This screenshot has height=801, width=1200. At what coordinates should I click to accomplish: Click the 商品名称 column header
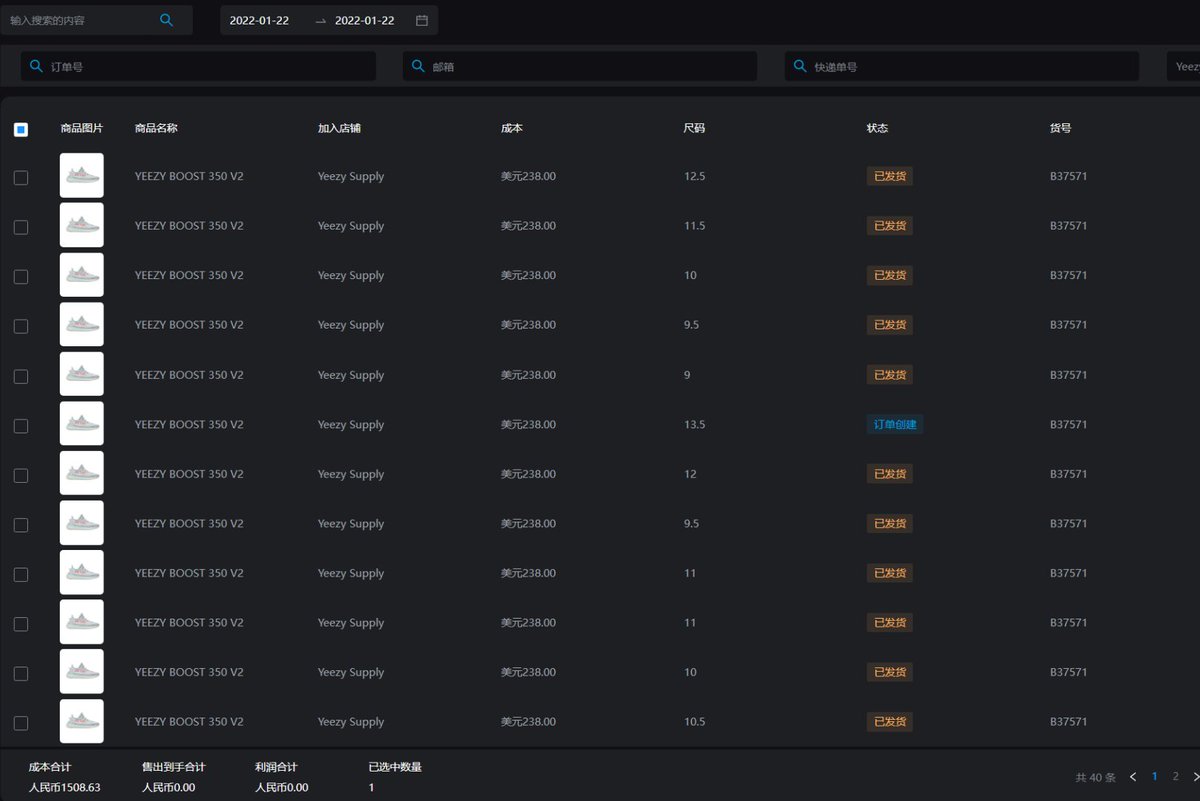[156, 128]
